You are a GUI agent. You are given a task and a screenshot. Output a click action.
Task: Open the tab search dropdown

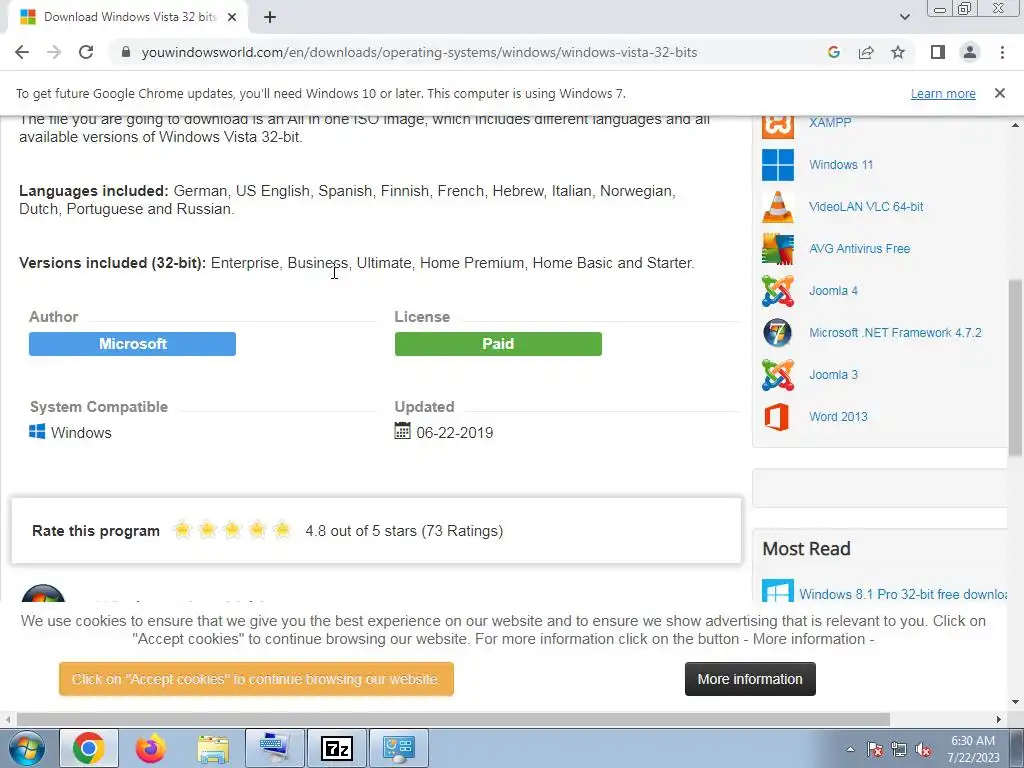tap(904, 17)
